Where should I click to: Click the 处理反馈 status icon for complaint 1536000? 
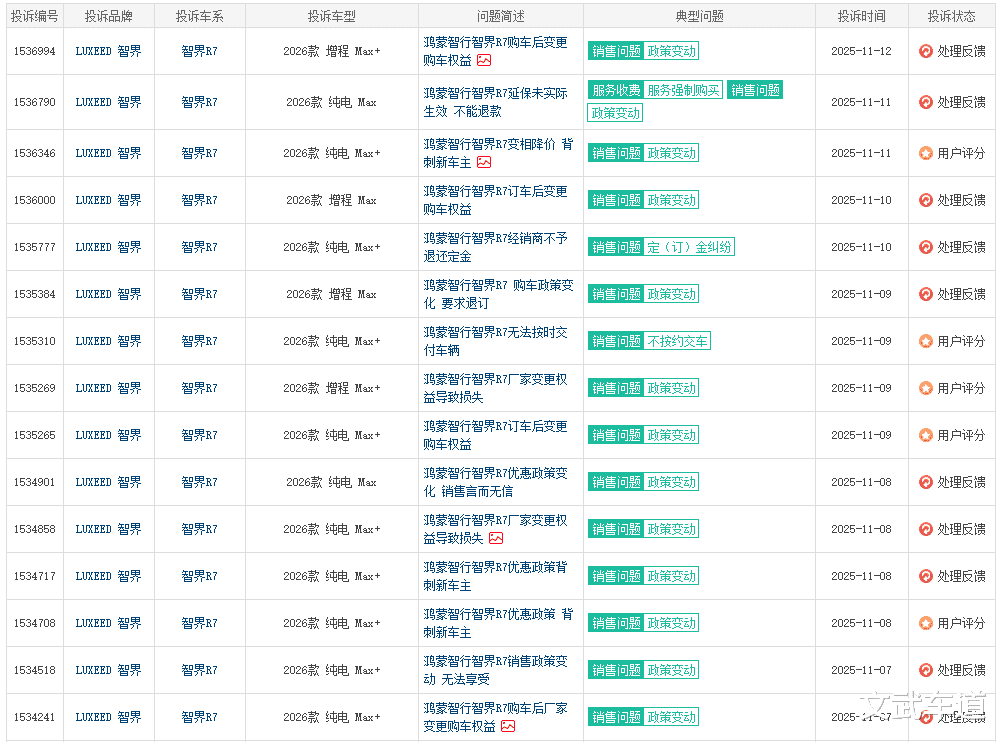[926, 200]
